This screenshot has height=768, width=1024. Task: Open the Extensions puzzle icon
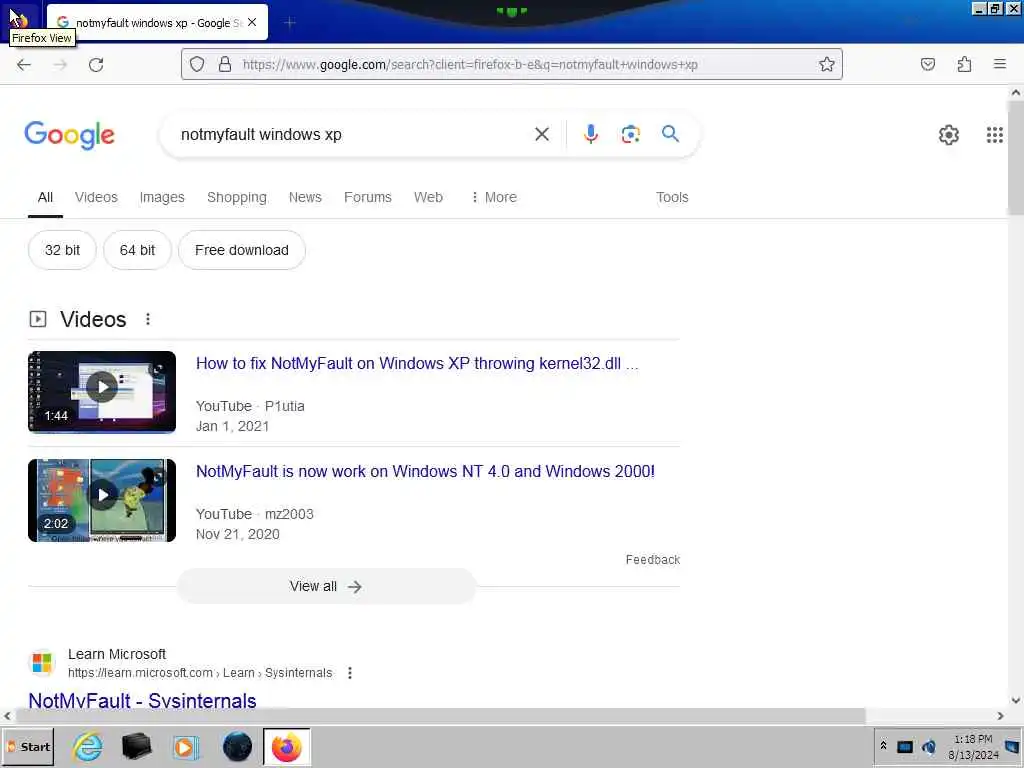coord(964,64)
